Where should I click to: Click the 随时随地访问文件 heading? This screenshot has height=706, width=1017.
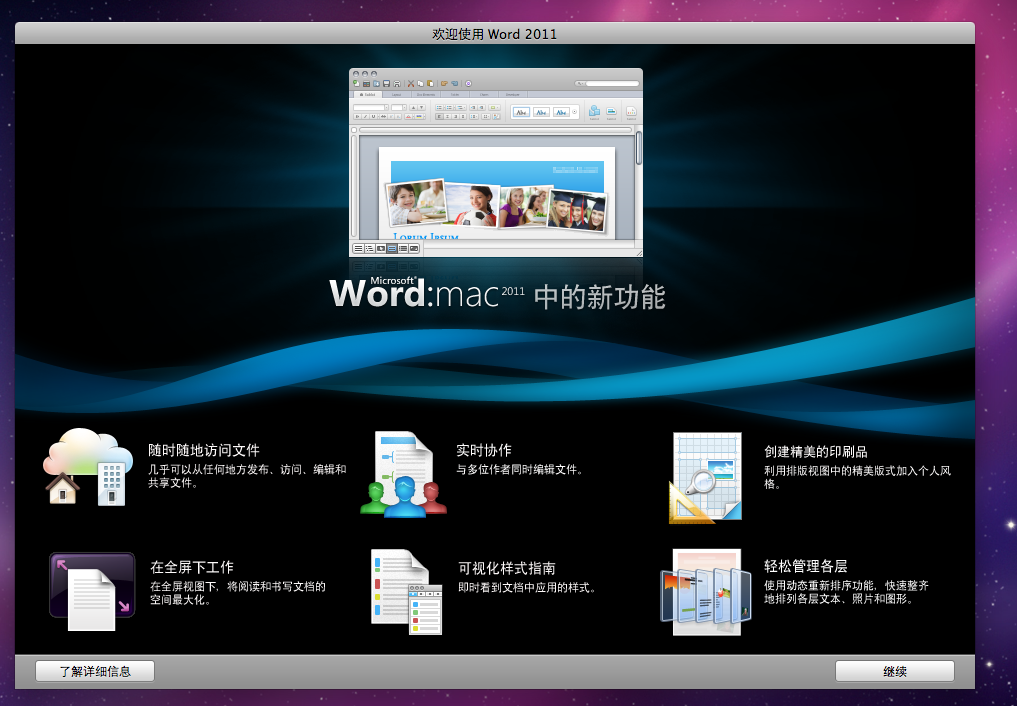(204, 450)
